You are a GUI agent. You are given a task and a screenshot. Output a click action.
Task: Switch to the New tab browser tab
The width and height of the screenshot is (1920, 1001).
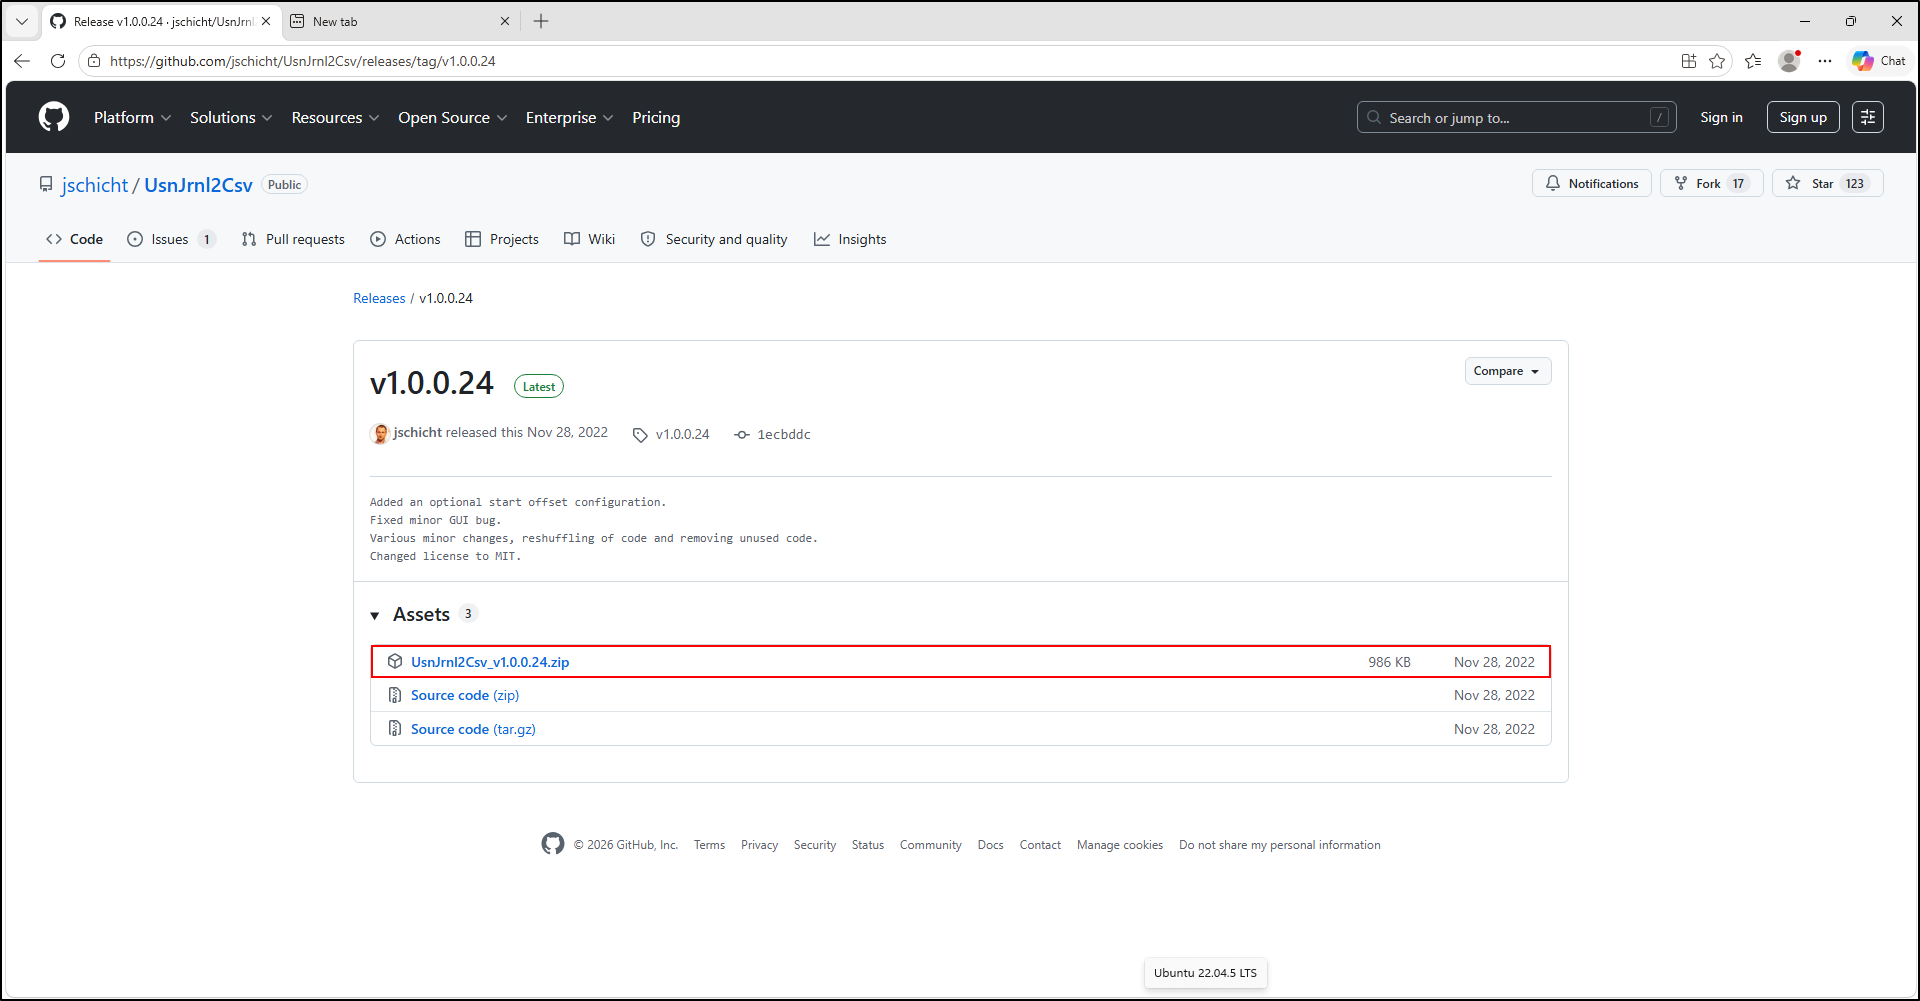pos(400,21)
